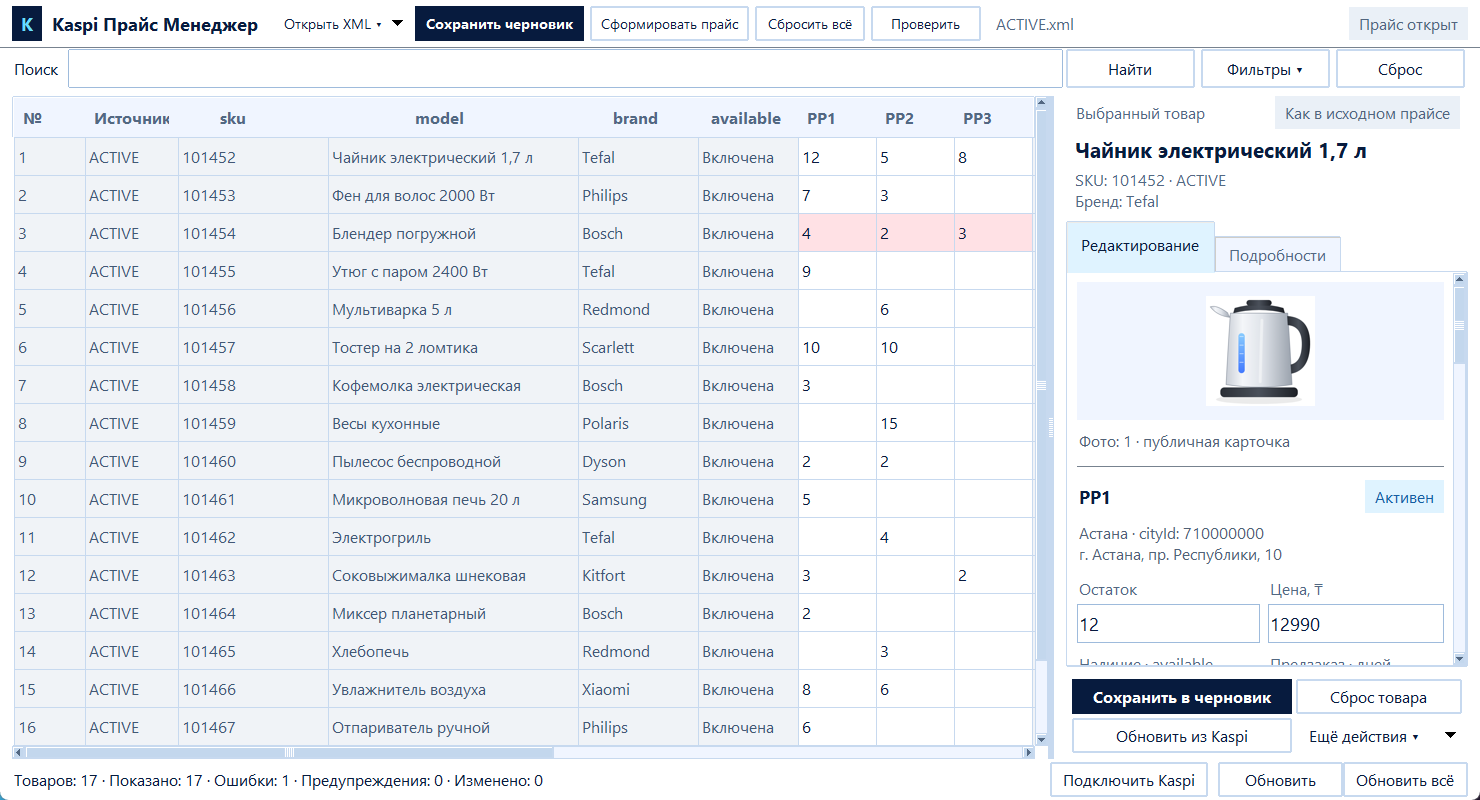Click the table's scroll-down arrow
Image resolution: width=1480 pixels, height=800 pixels.
[1040, 738]
